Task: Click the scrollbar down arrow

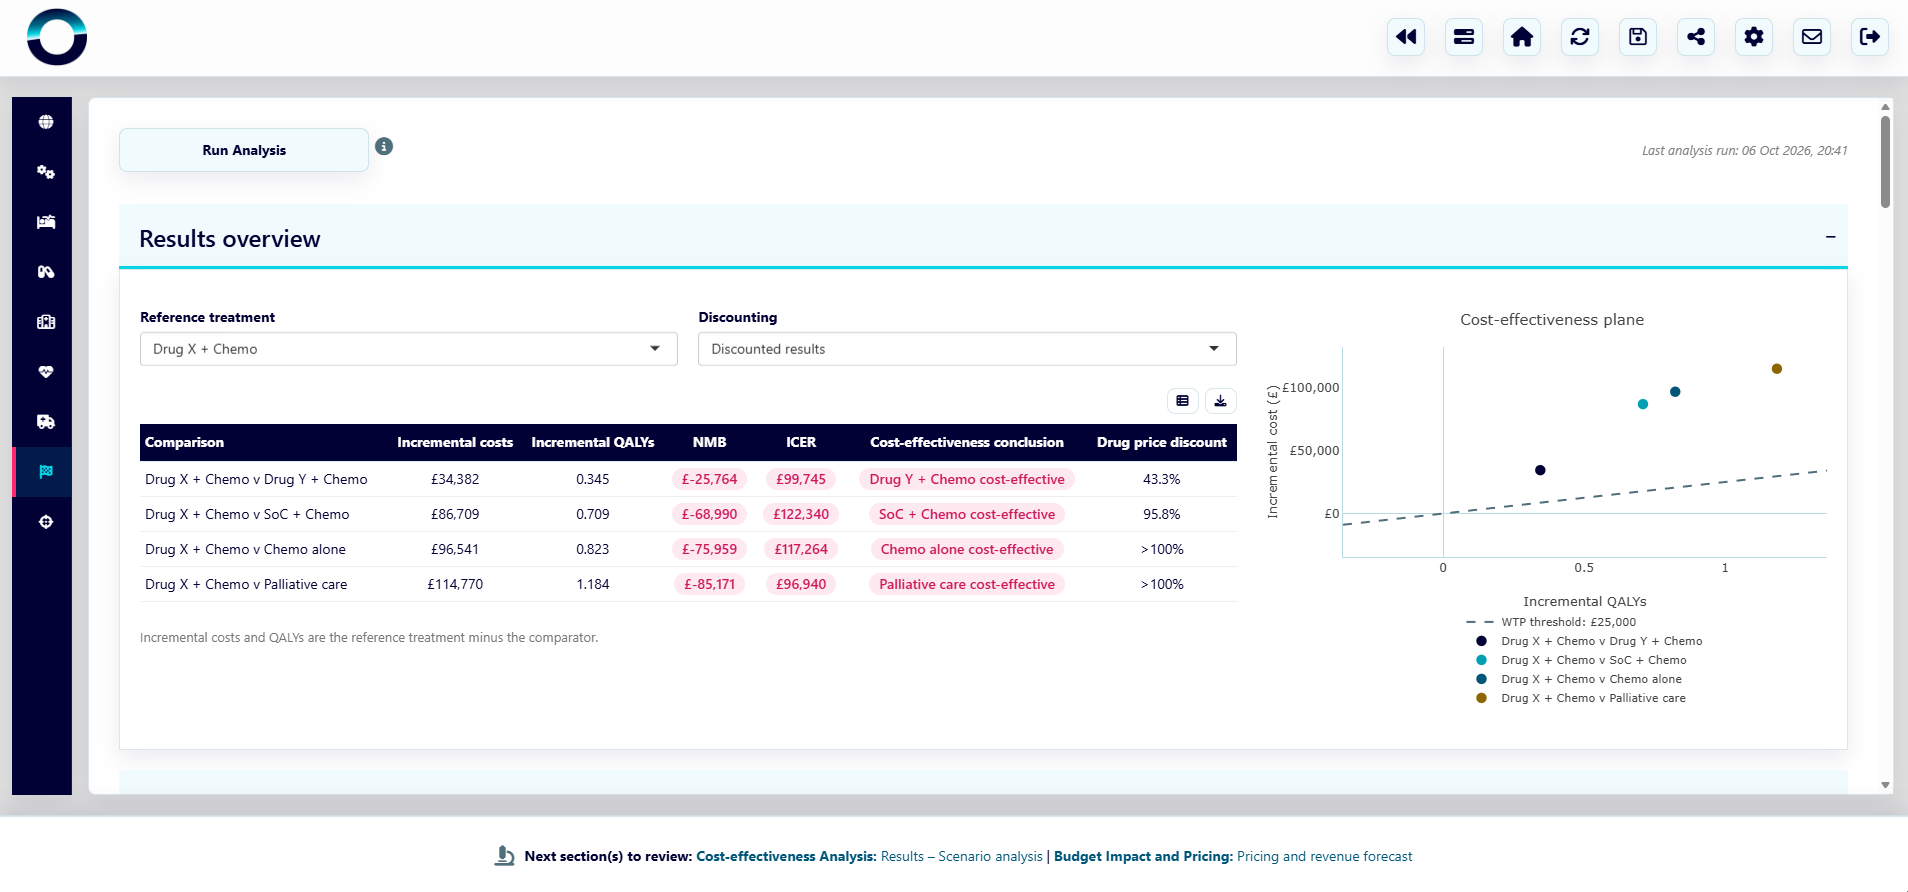Action: tap(1885, 785)
